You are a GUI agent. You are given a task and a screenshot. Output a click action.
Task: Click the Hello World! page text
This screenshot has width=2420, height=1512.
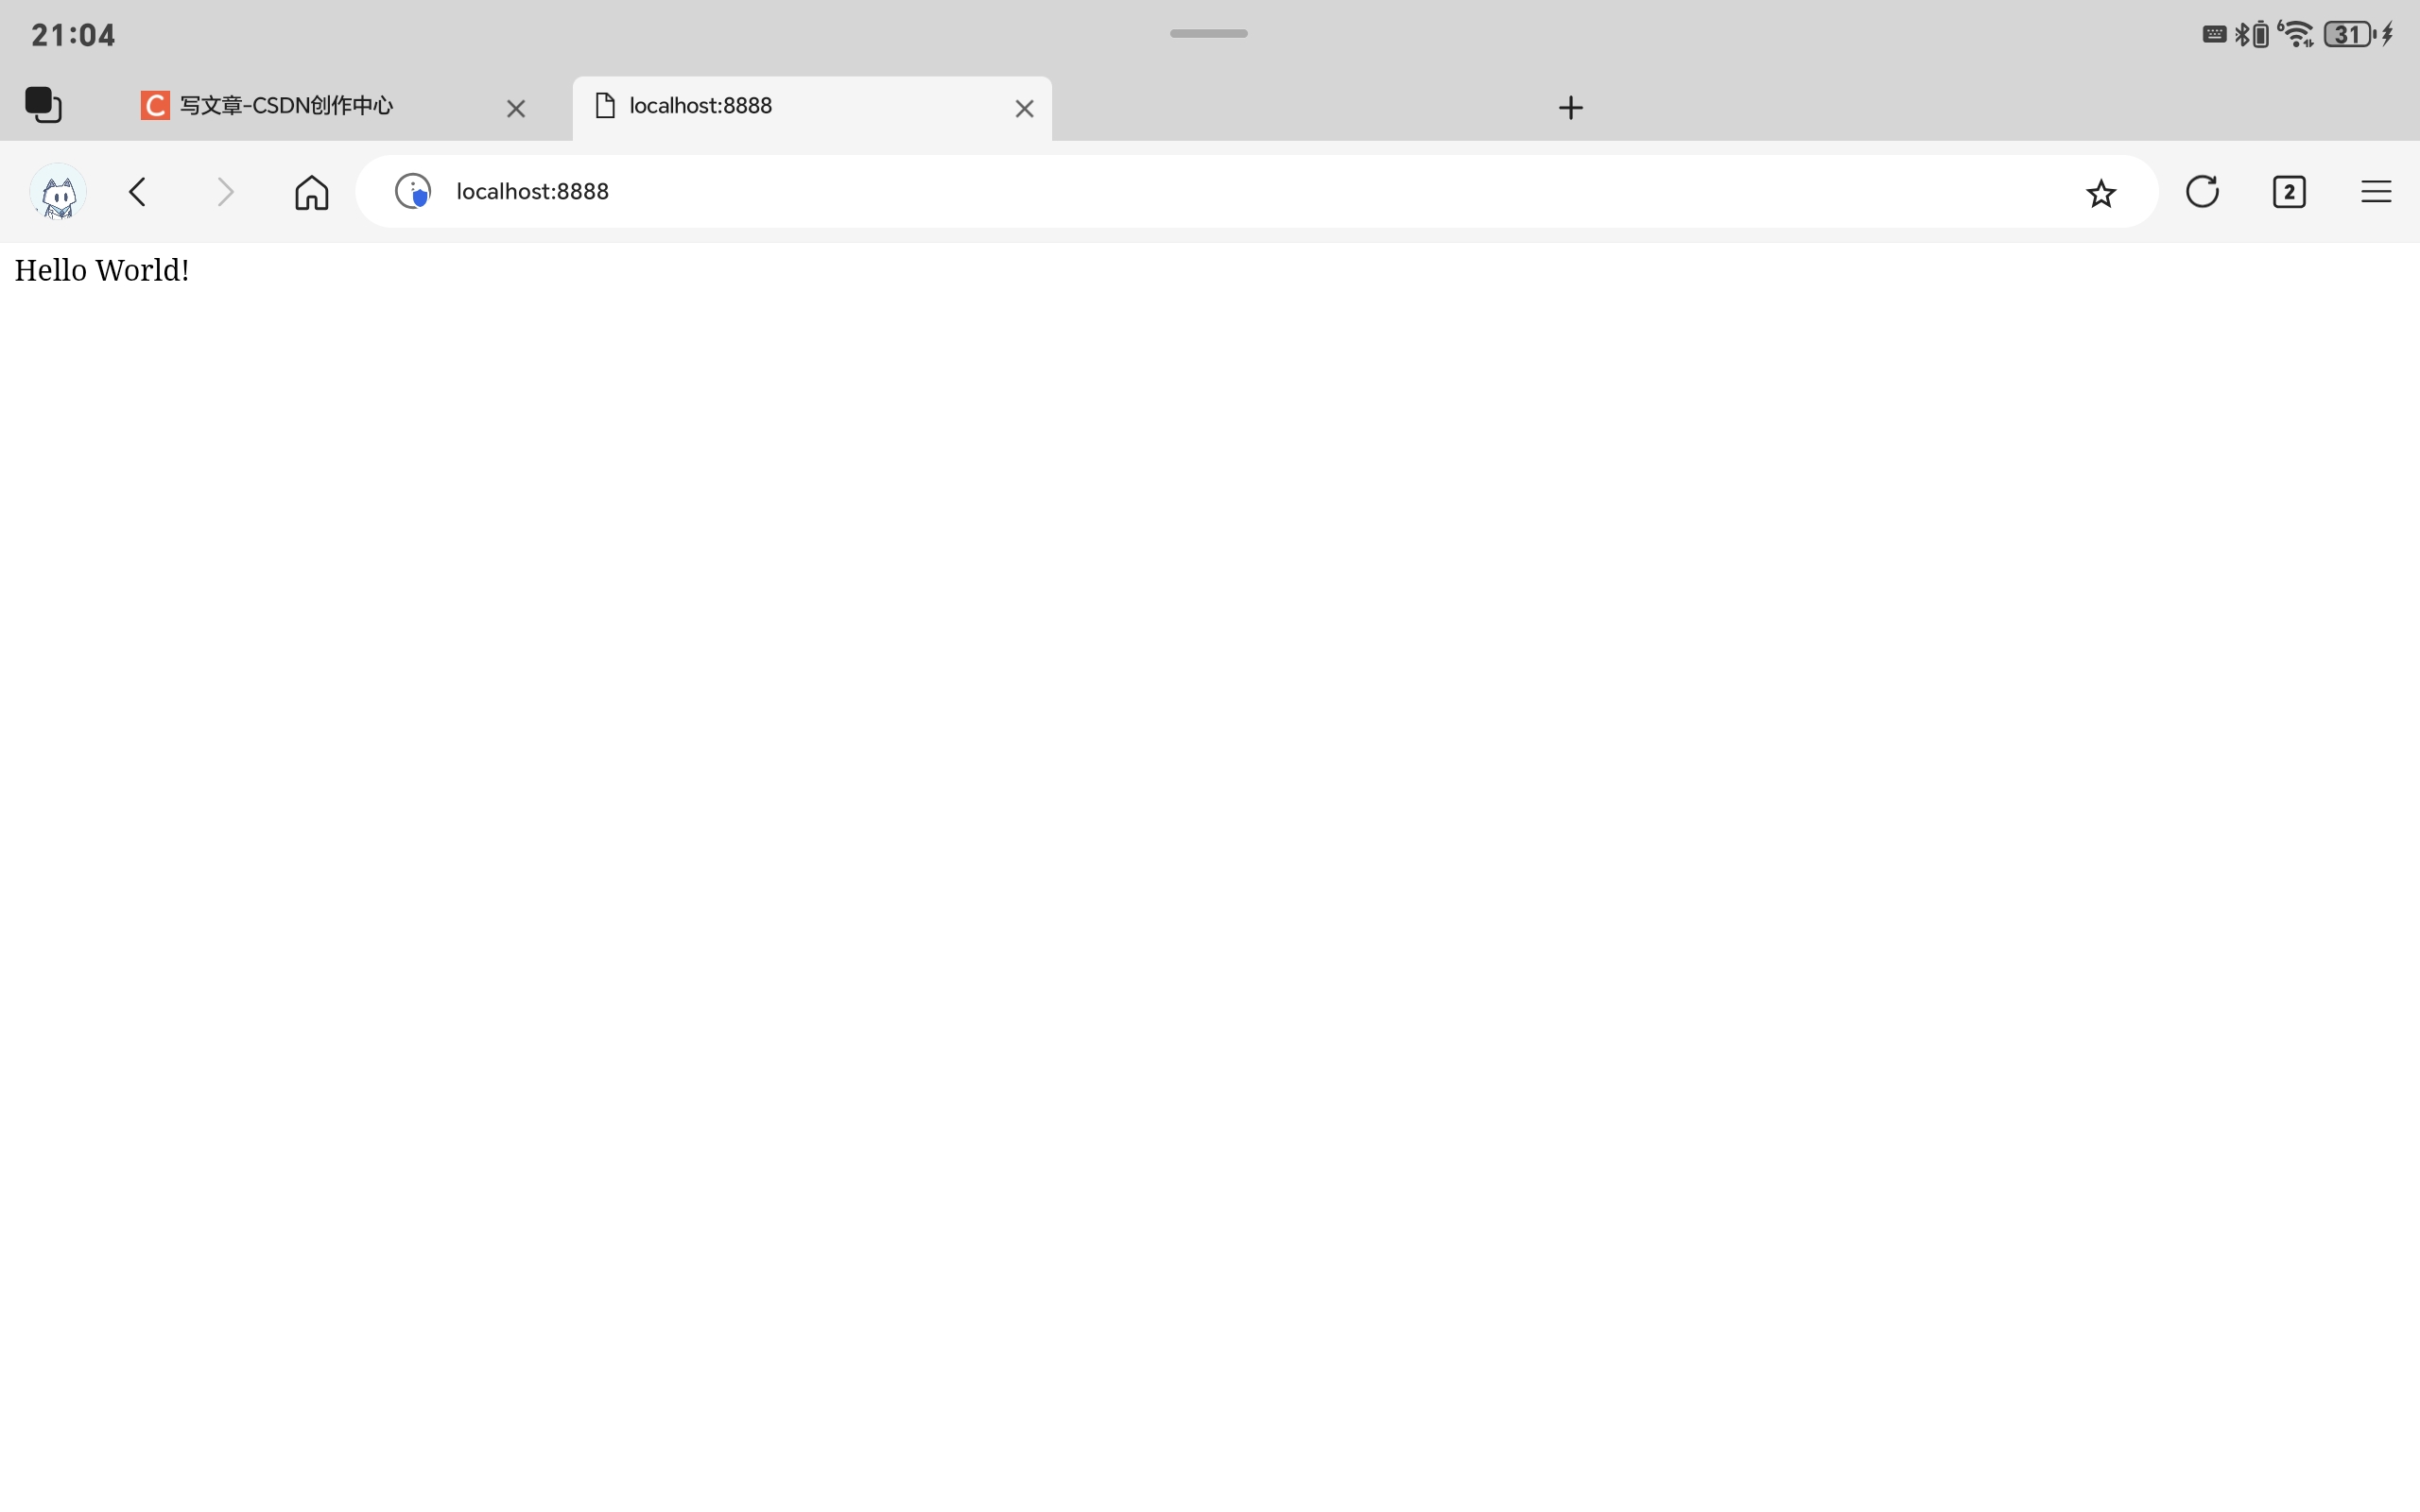tap(102, 270)
